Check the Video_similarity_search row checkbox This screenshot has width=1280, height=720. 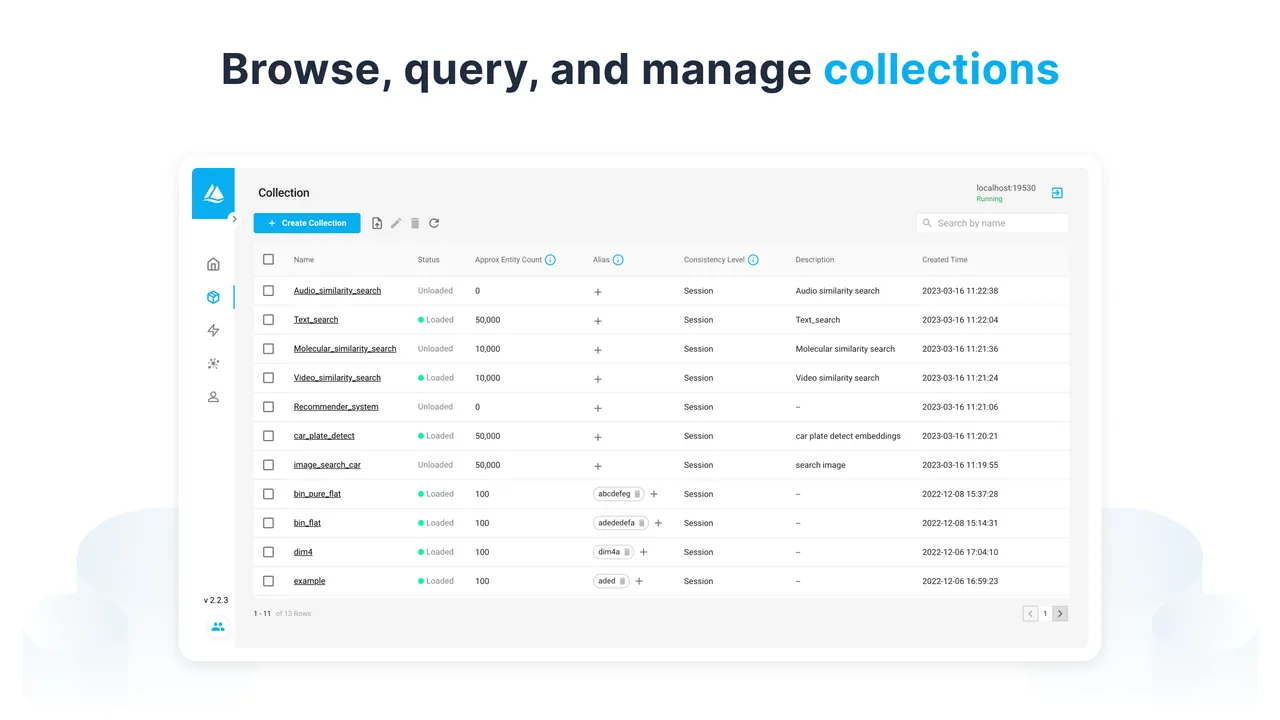(268, 378)
